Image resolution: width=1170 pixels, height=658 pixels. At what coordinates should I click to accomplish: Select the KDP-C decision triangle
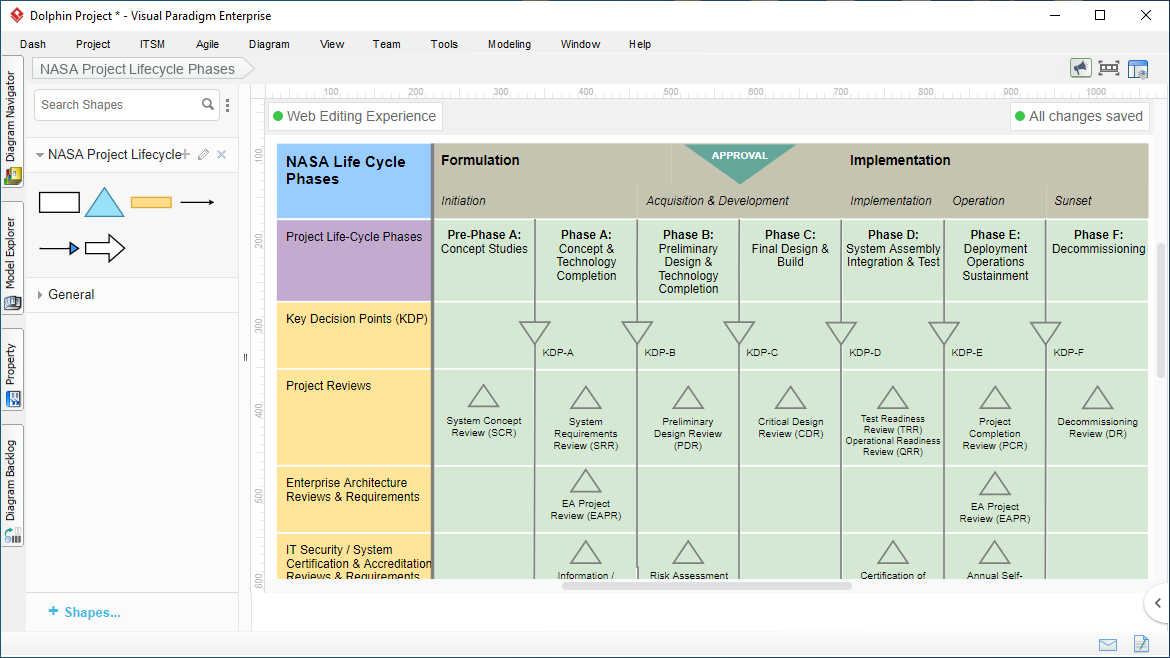(x=739, y=332)
